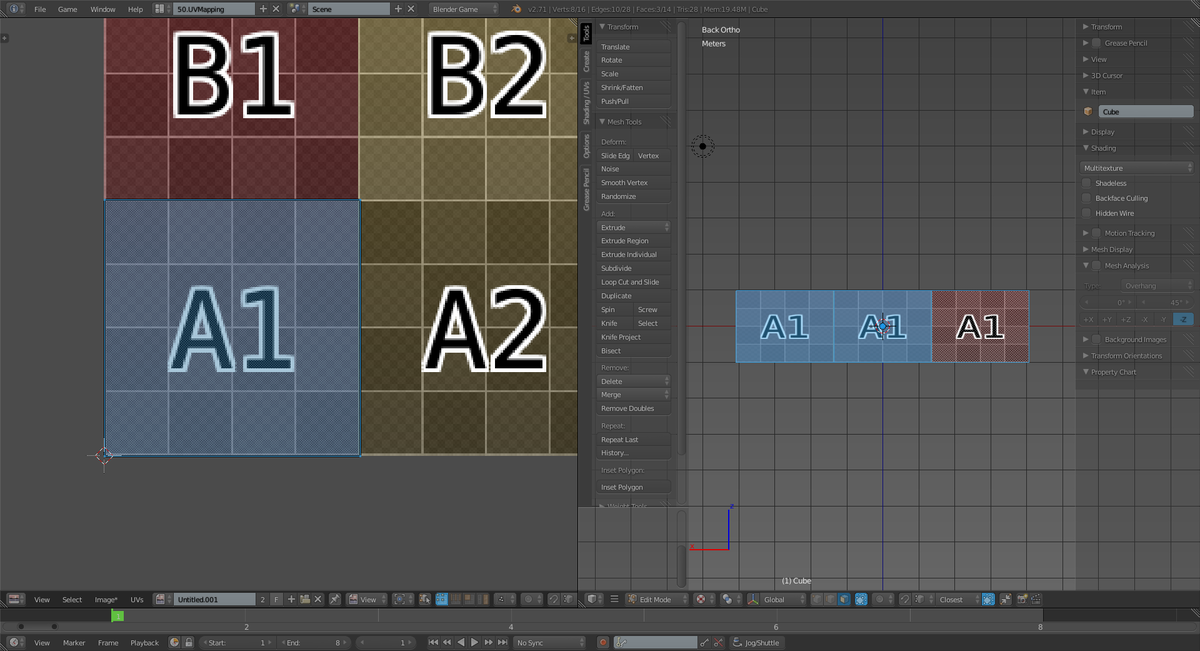
Task: Enable the Backface Culling checkbox
Action: pyautogui.click(x=1088, y=198)
